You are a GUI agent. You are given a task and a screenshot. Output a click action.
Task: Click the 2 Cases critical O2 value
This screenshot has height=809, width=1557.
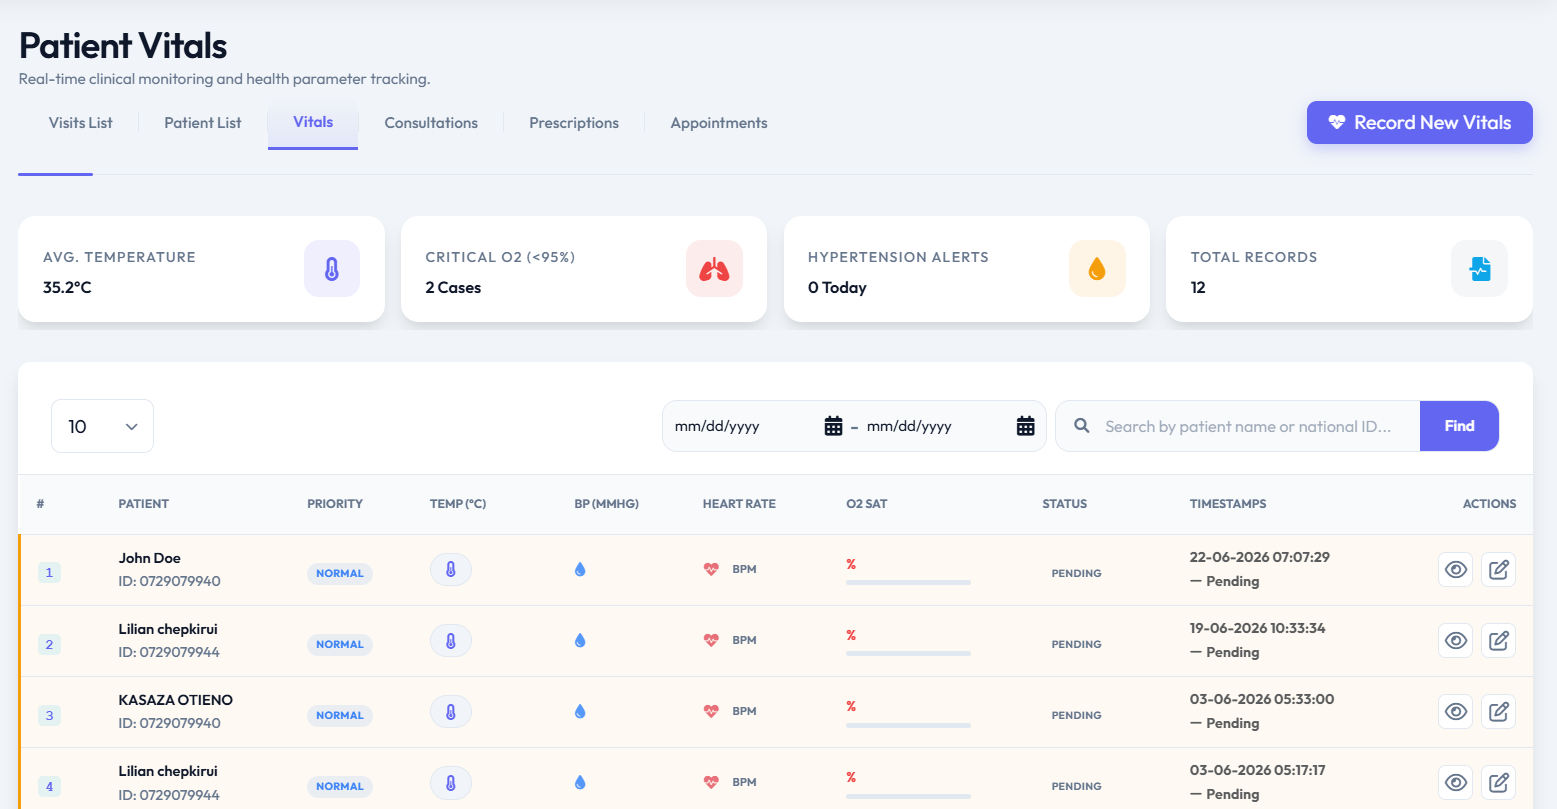pyautogui.click(x=453, y=287)
